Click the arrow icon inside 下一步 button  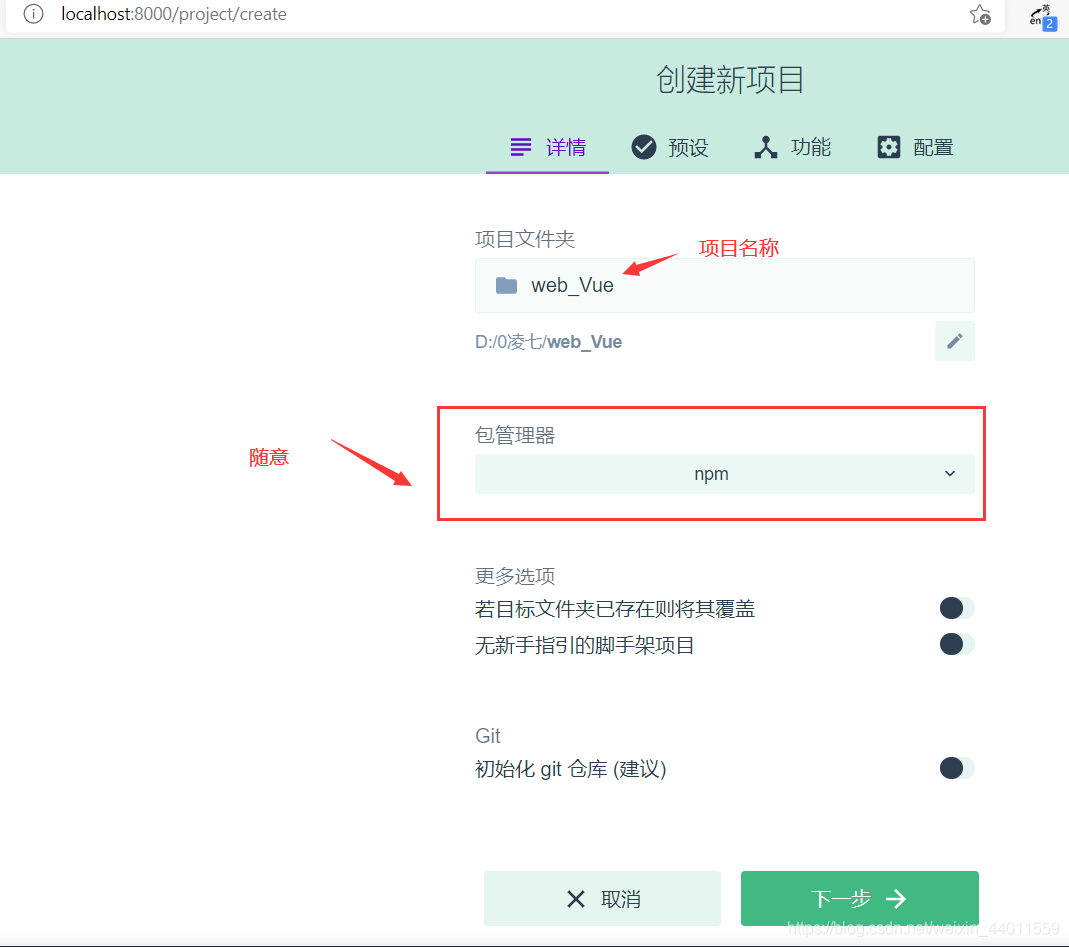click(x=897, y=898)
